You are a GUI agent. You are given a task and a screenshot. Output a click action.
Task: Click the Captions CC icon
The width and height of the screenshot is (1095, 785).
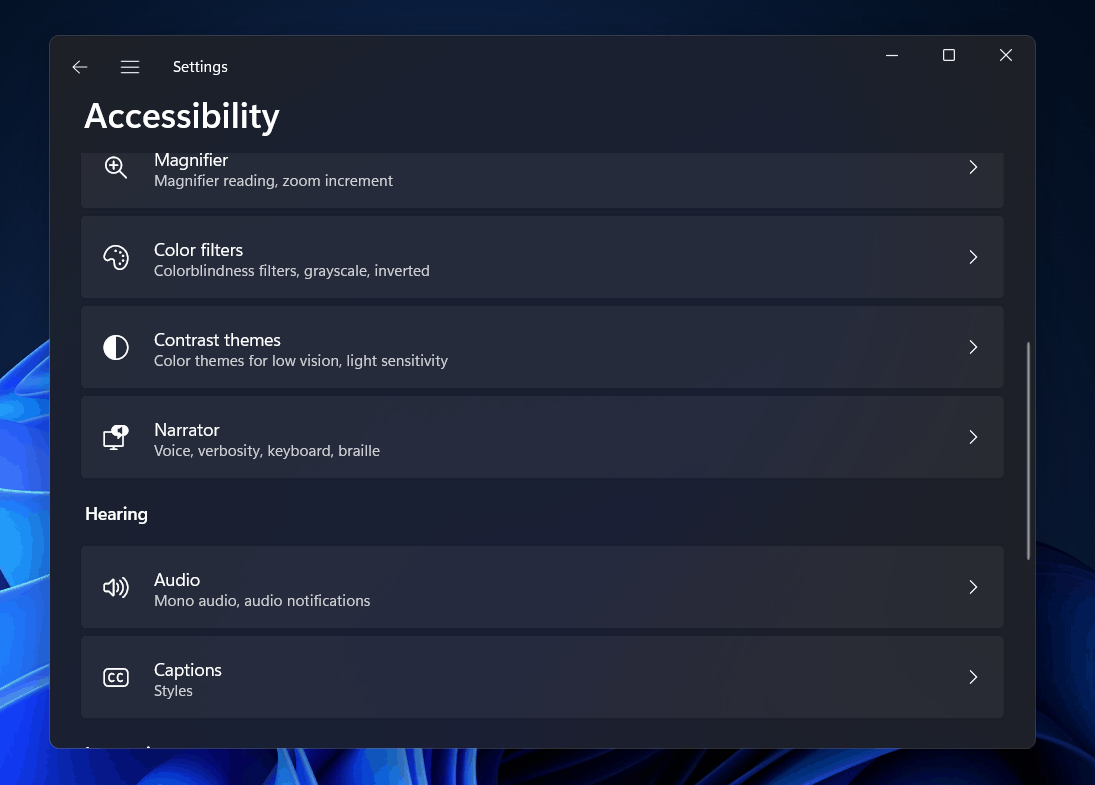click(116, 678)
